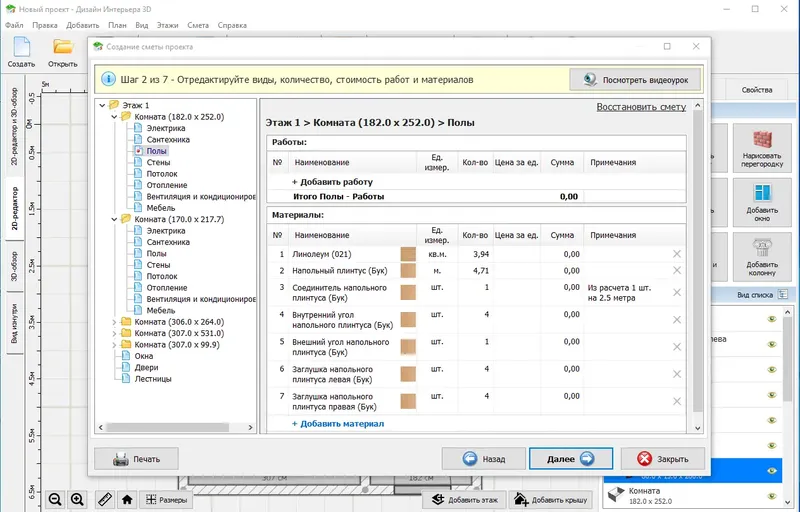Click the Добавить крышу button
The width and height of the screenshot is (800, 512).
tap(551, 500)
